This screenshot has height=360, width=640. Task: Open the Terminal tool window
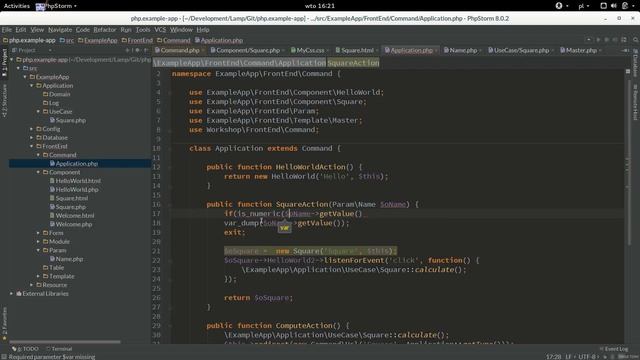(59, 349)
